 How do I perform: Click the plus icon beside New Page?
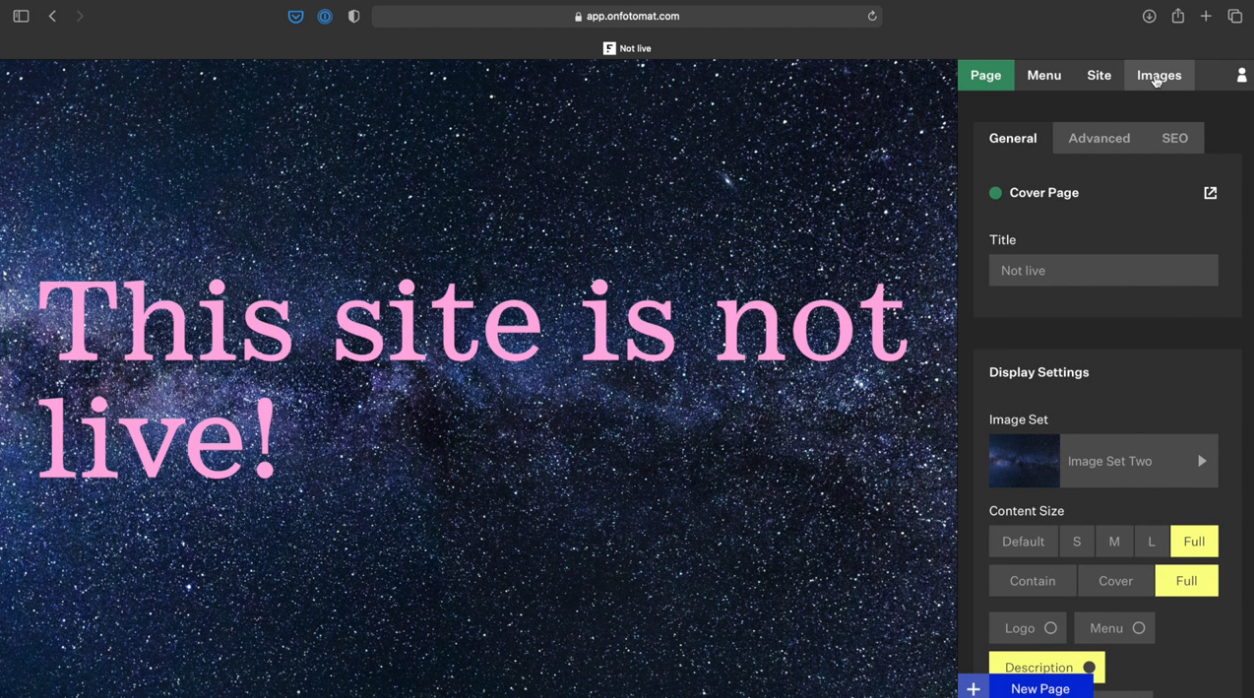(973, 689)
